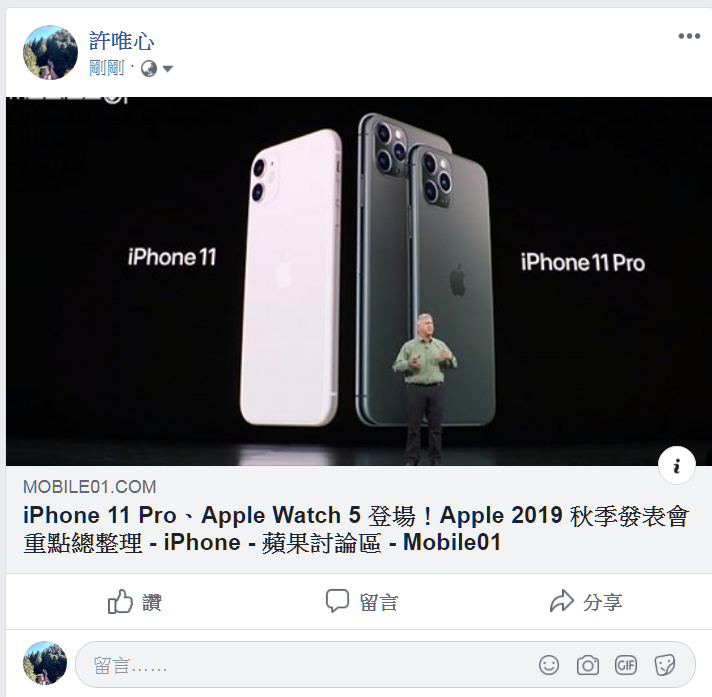Click the globe public privacy icon

coord(149,69)
